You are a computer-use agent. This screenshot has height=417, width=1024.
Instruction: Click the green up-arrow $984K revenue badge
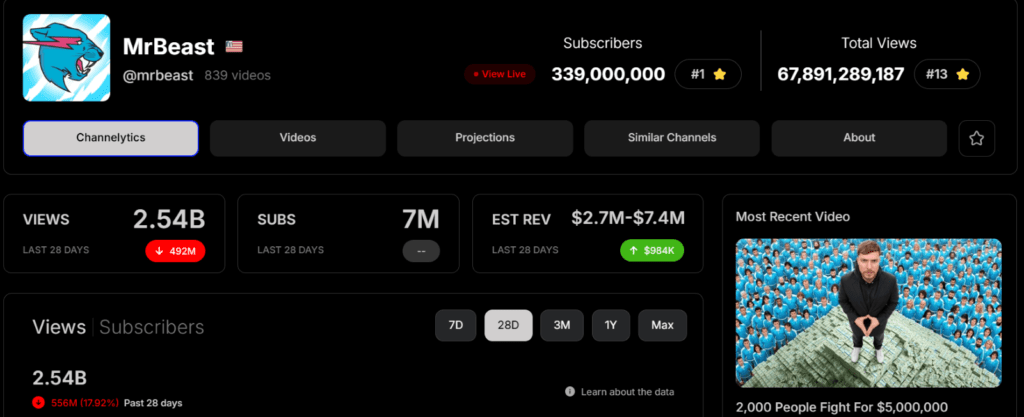pos(652,251)
